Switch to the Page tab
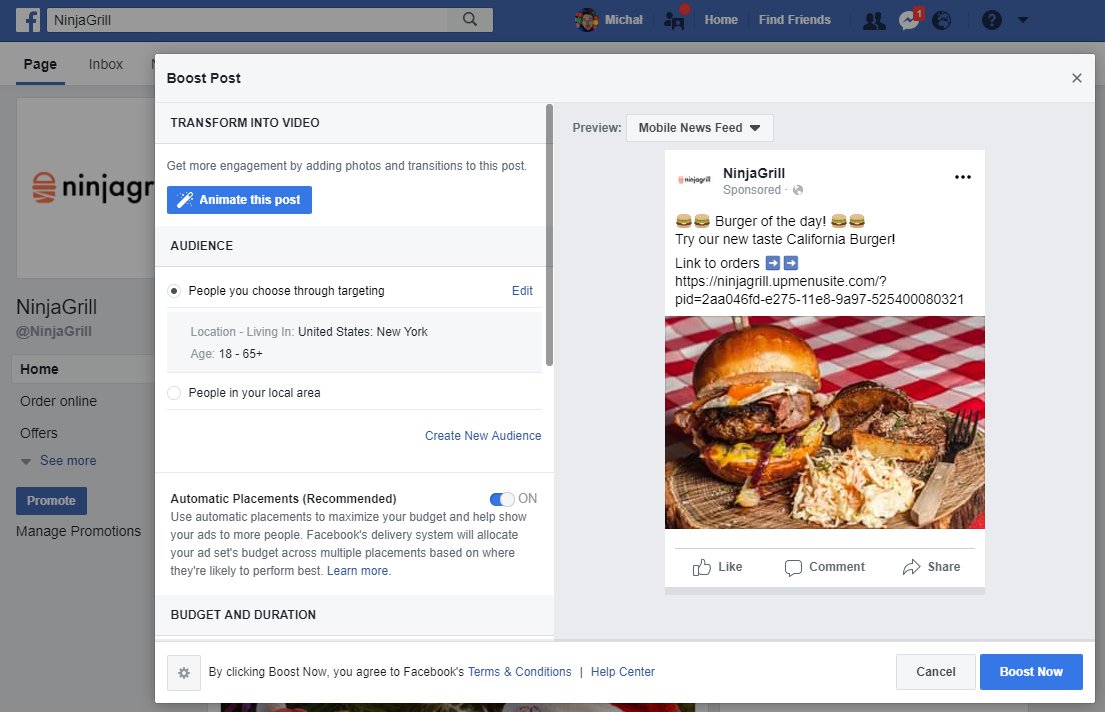 [x=40, y=64]
